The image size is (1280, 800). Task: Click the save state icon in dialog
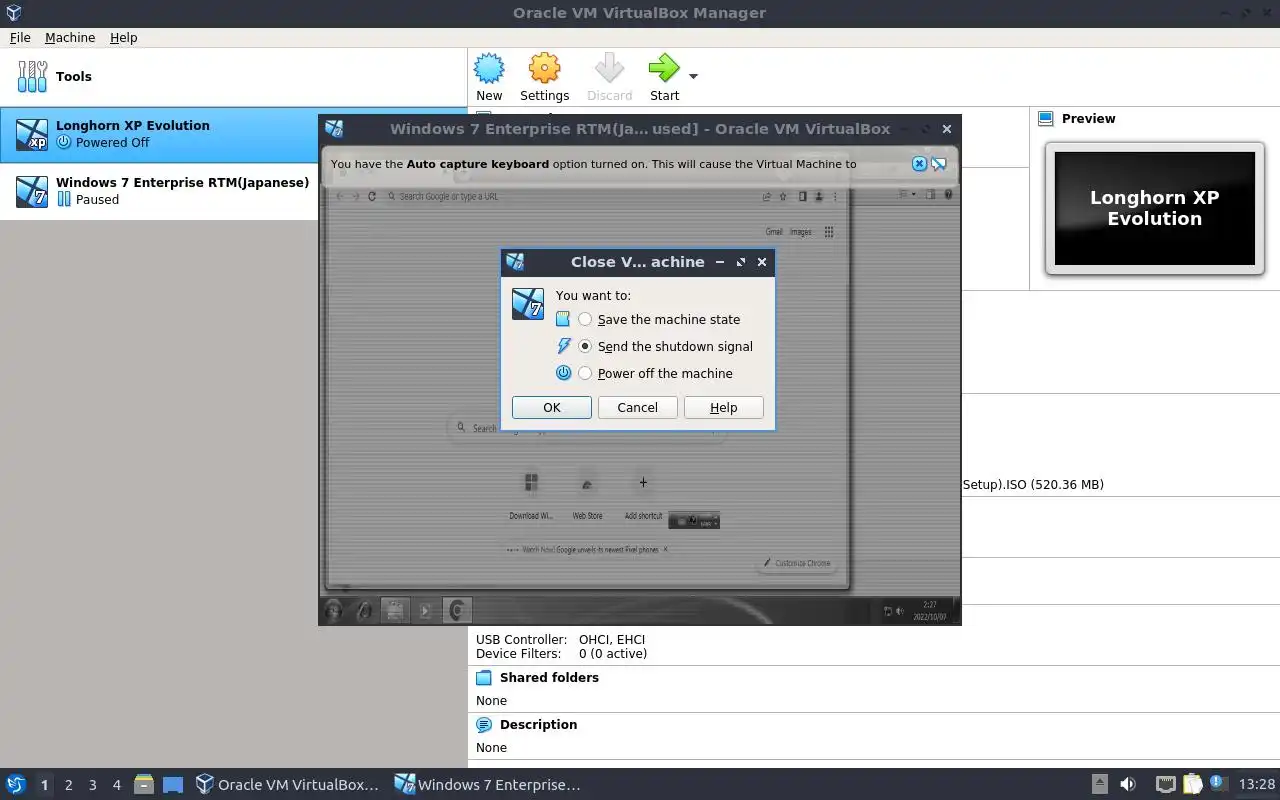click(563, 319)
